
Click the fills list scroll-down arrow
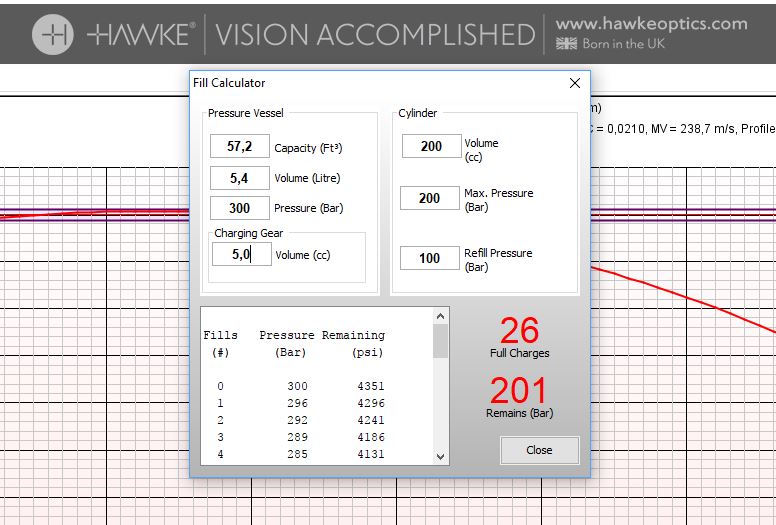(441, 456)
